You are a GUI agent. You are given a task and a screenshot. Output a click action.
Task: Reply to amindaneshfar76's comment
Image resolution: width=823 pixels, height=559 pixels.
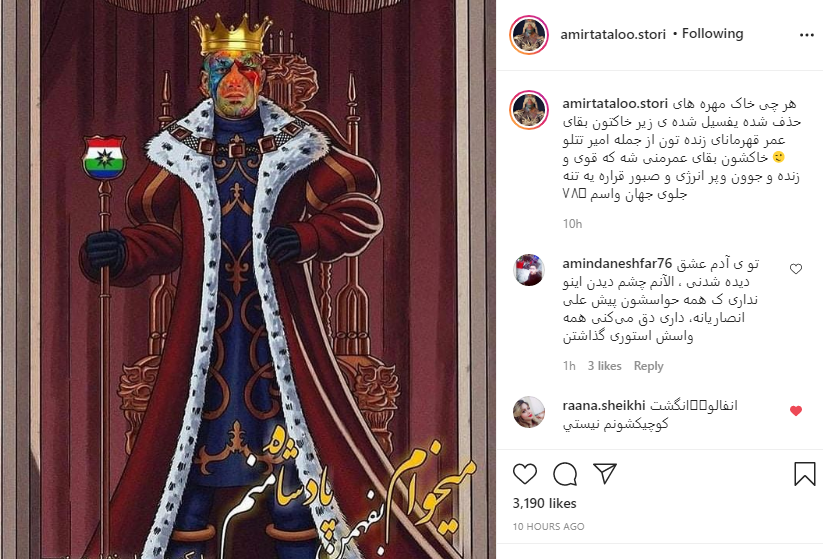(x=648, y=366)
